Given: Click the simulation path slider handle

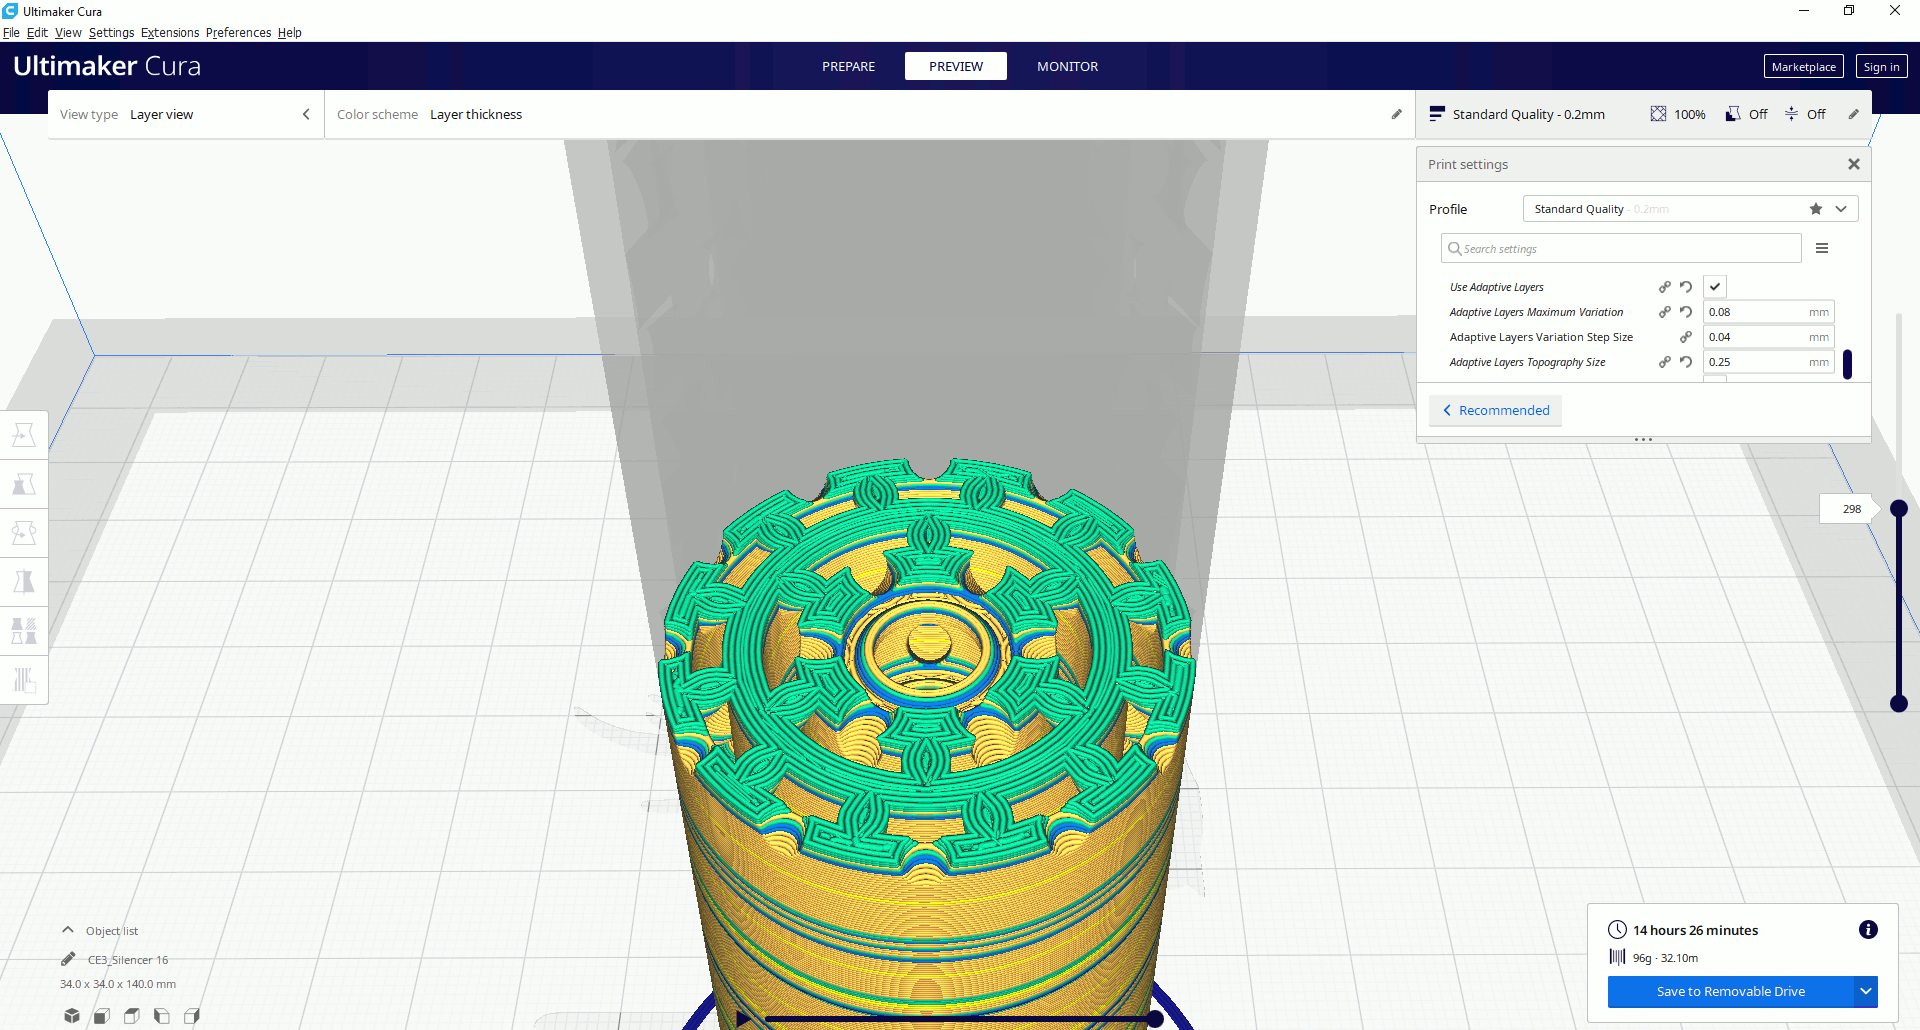Looking at the screenshot, I should [x=1154, y=1019].
